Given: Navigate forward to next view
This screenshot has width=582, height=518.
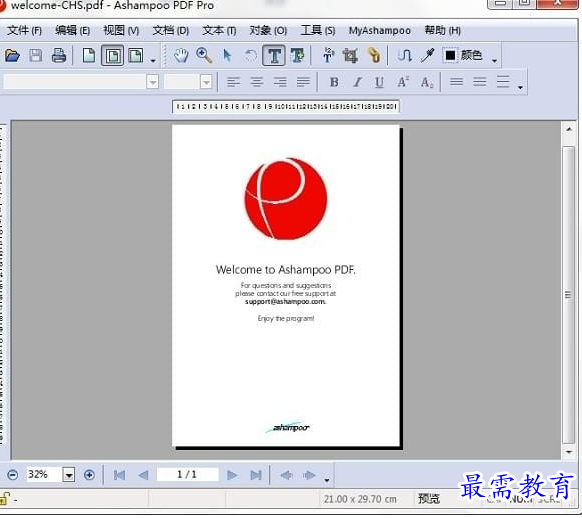Looking at the screenshot, I should 309,475.
